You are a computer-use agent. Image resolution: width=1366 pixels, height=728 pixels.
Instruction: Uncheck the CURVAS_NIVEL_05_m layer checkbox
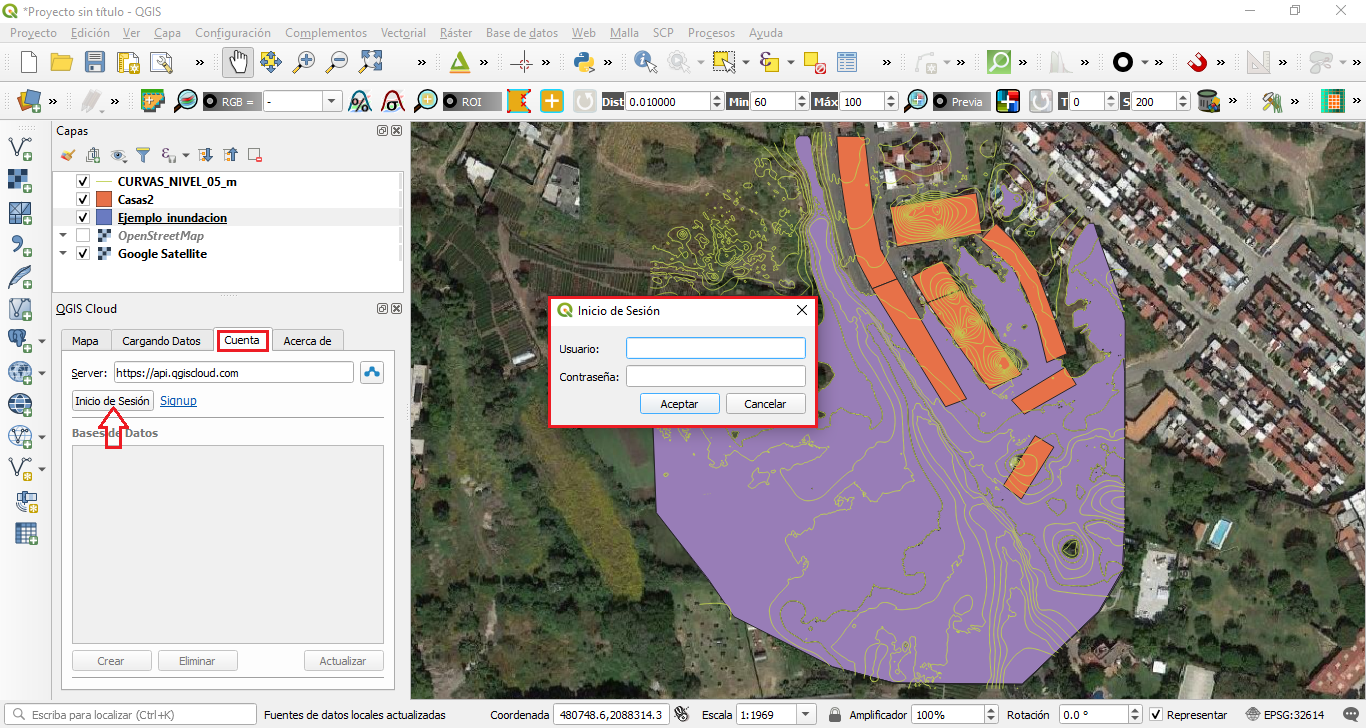pos(83,182)
